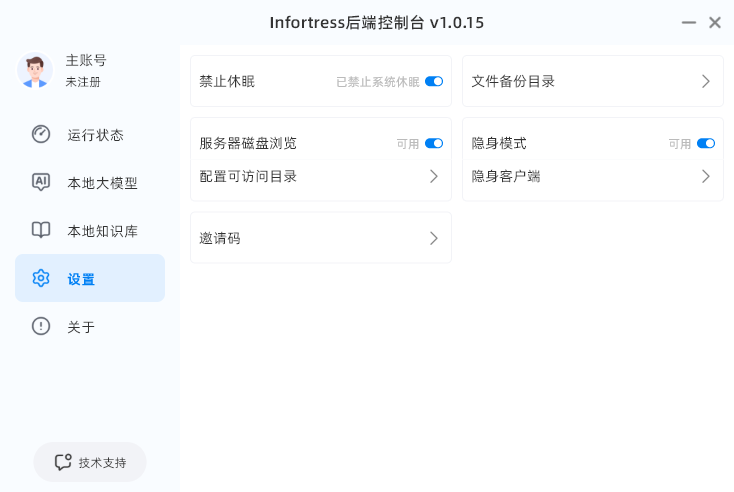Viewport: 734px width, 492px height.
Task: Open the 邀请码 chevron arrow
Action: click(434, 238)
